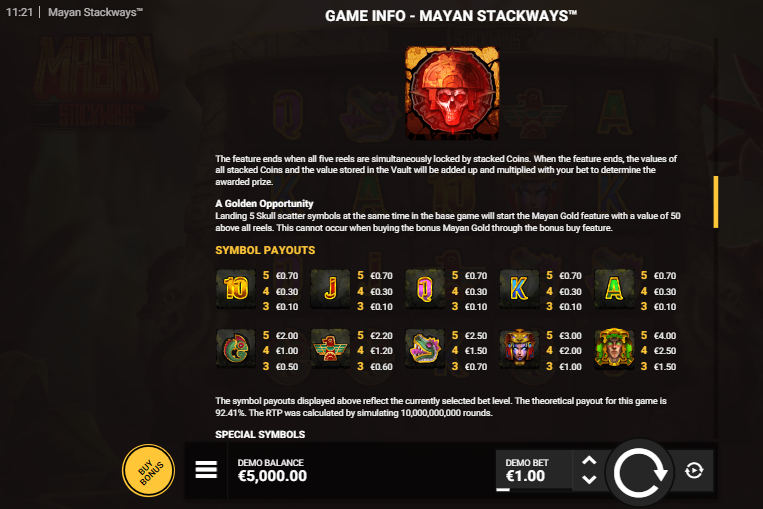Increase the demo bet with the up chevron

pyautogui.click(x=589, y=461)
